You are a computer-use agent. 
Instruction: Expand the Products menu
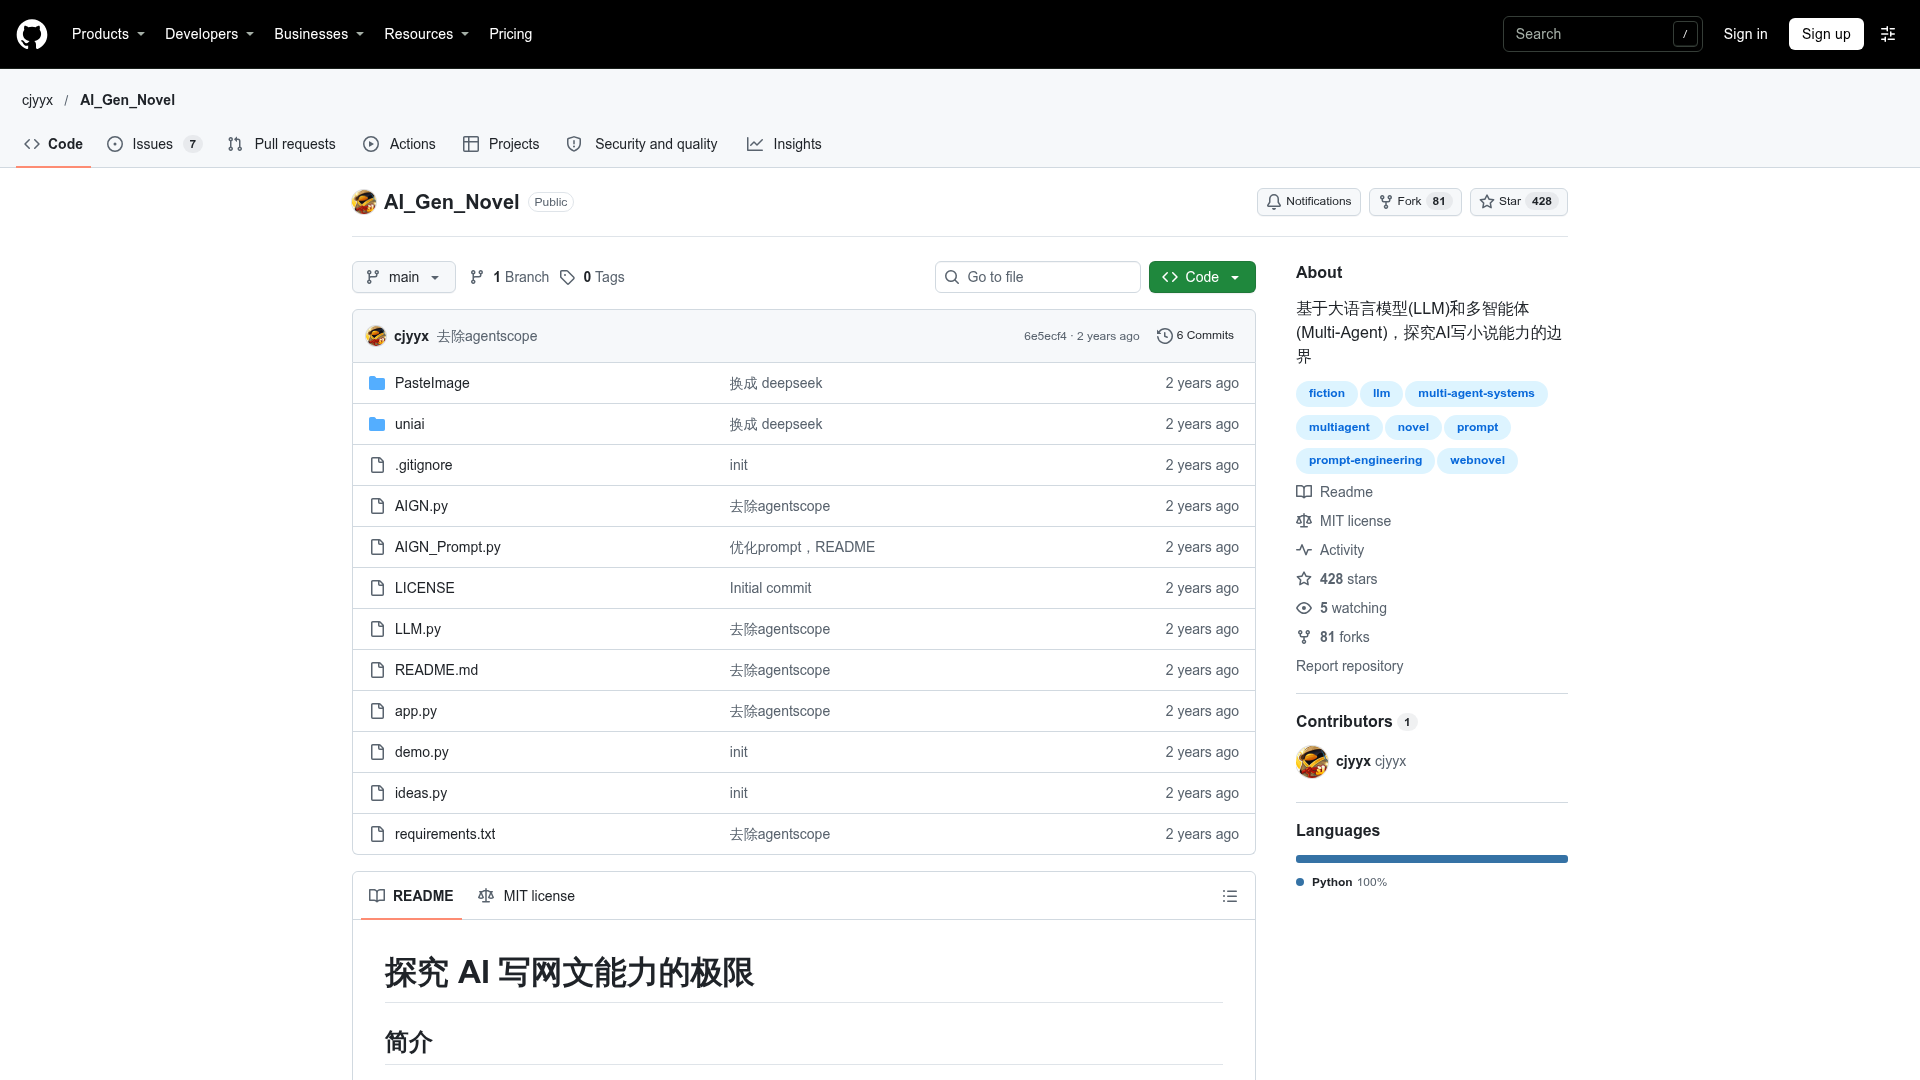108,34
